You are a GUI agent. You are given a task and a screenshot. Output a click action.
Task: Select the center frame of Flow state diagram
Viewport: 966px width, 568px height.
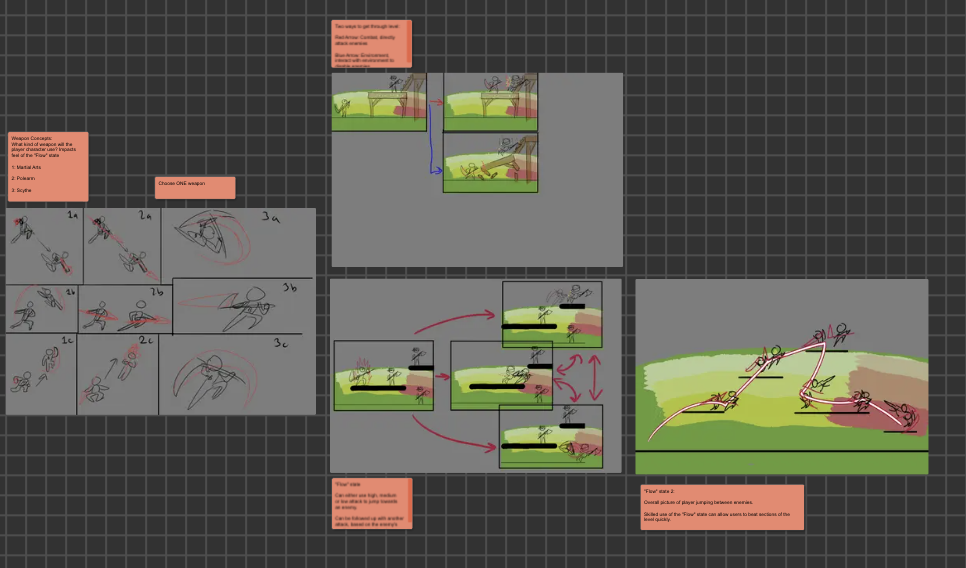[x=501, y=376]
